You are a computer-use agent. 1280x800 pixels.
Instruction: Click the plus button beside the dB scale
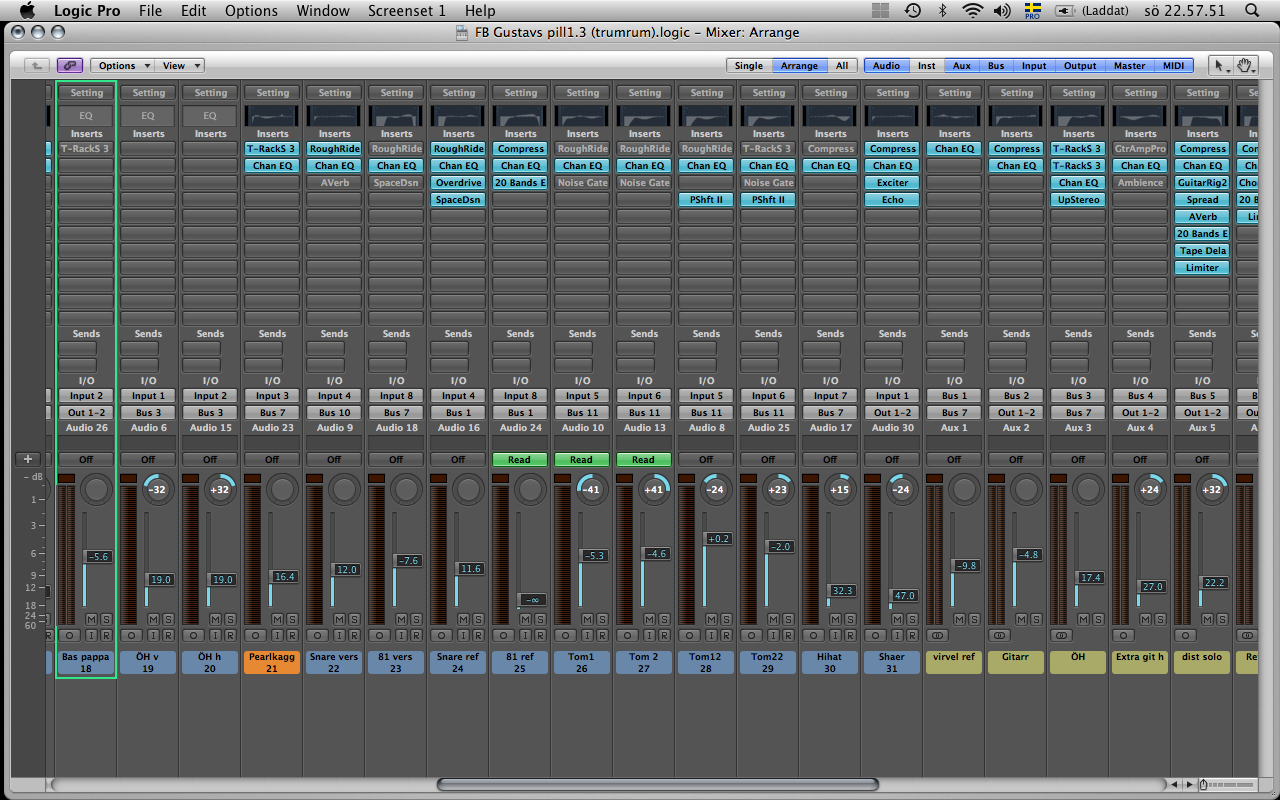coord(27,459)
